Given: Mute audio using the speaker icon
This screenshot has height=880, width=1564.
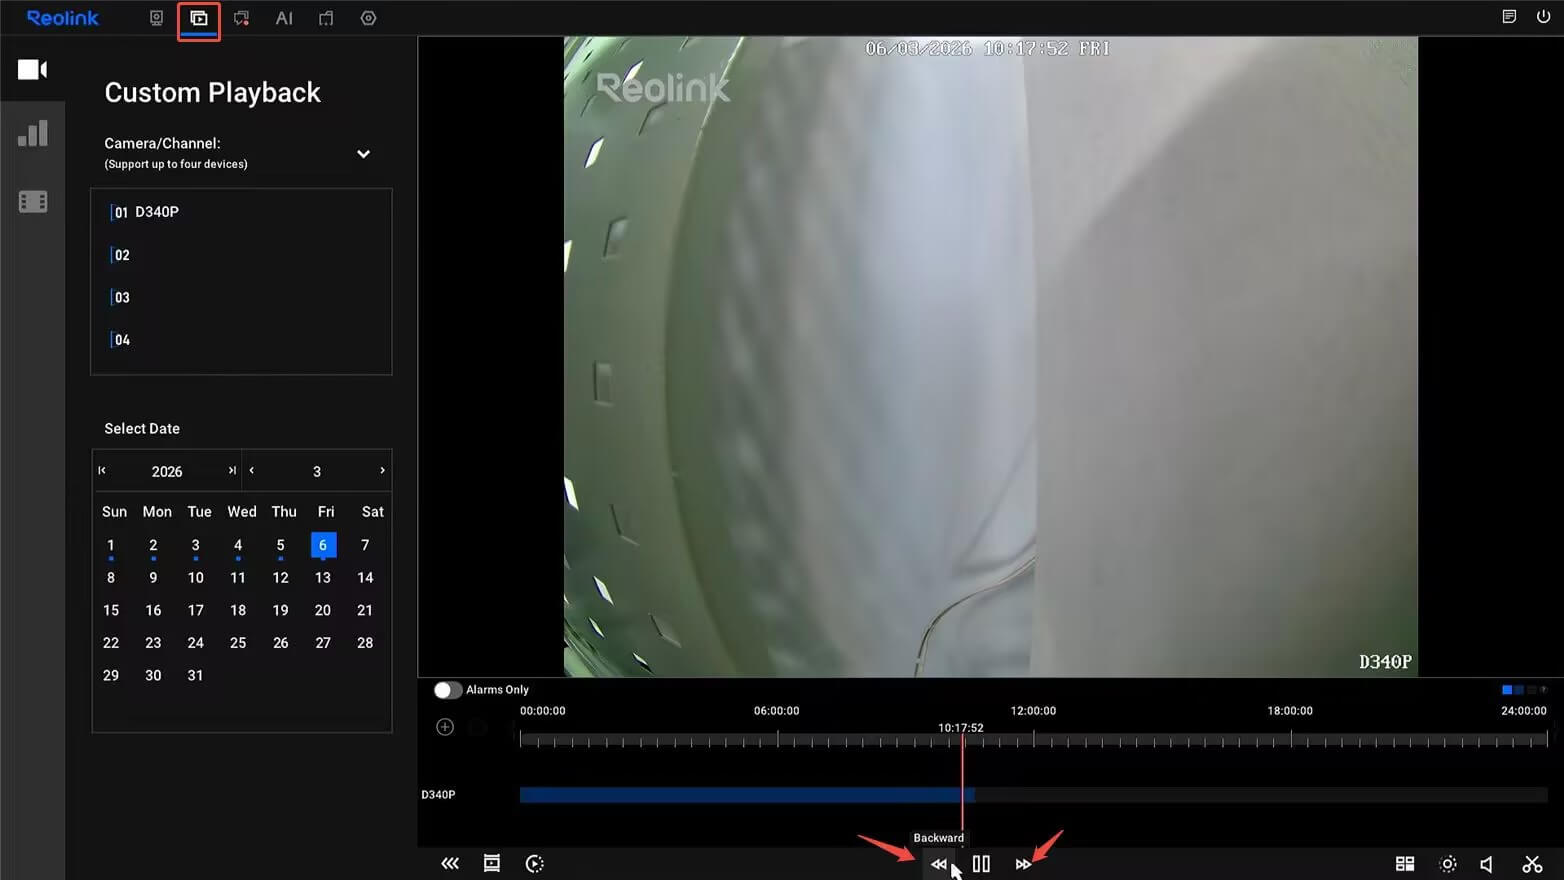Looking at the screenshot, I should 1486,863.
